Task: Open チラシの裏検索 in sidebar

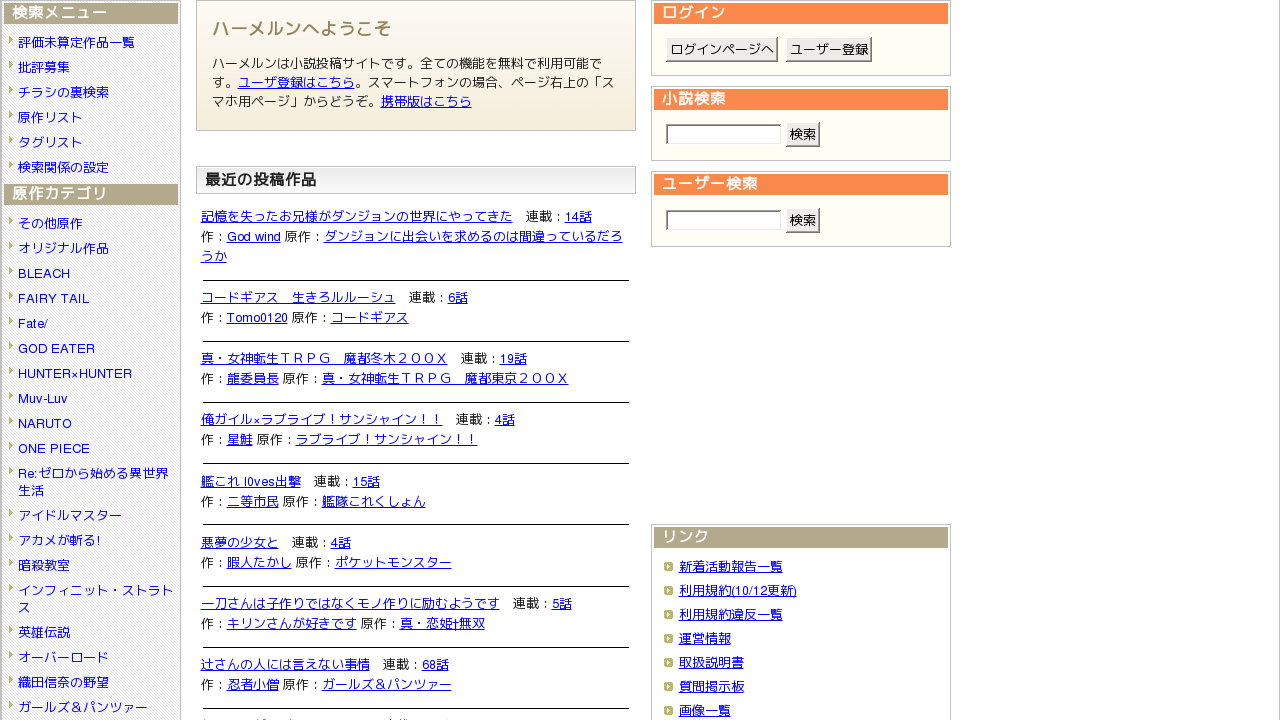Action: tap(63, 92)
